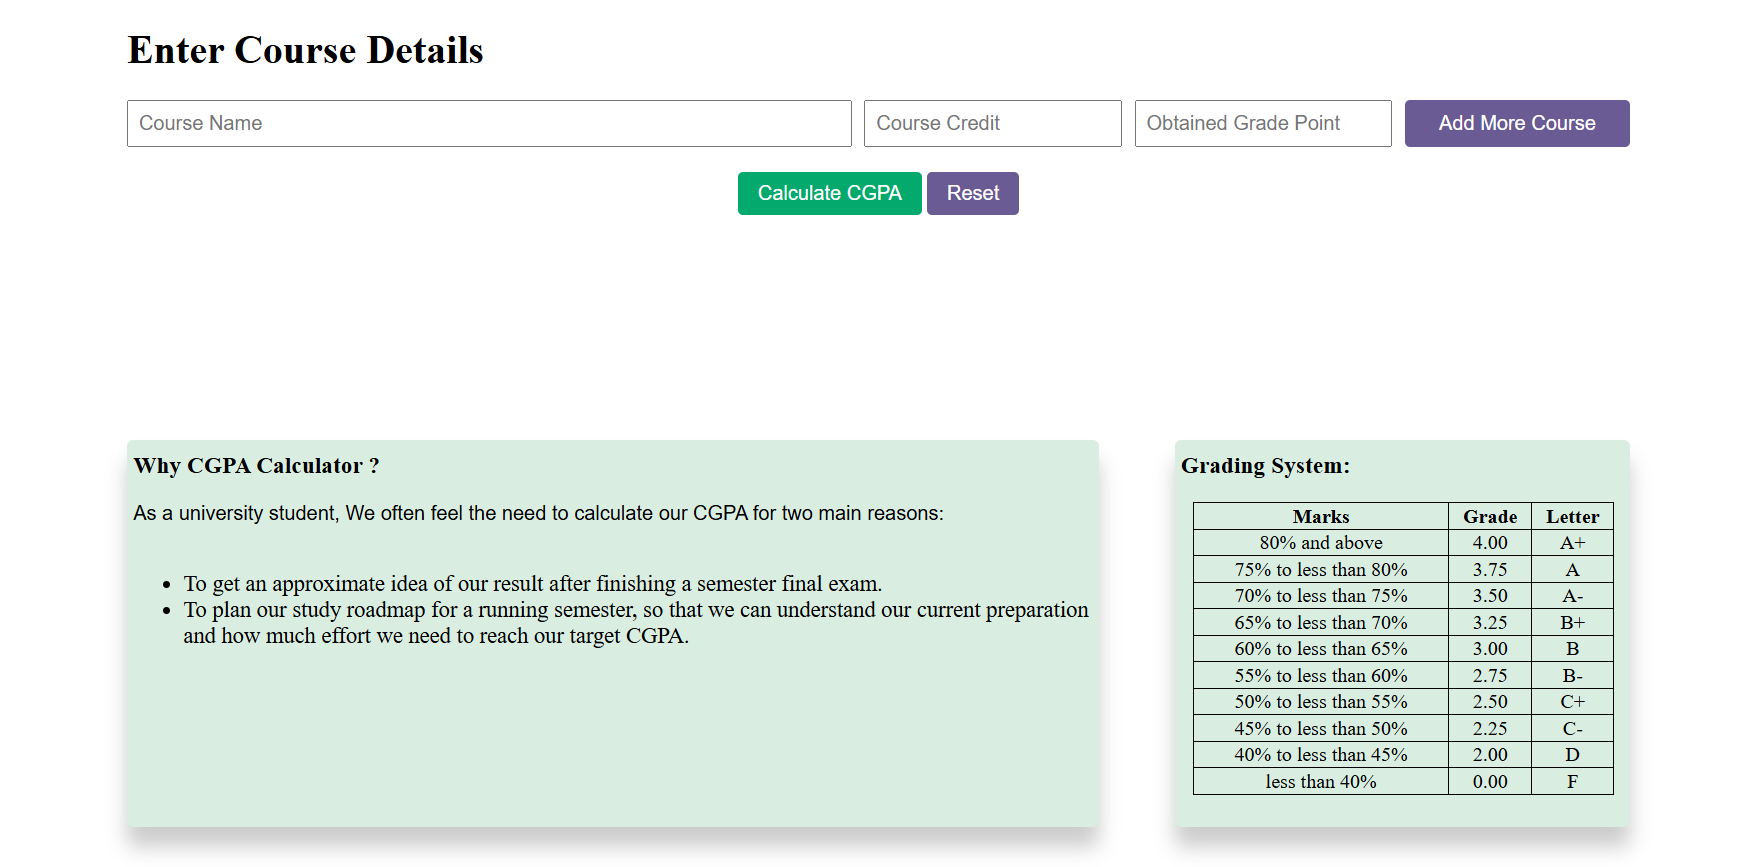Click the '50% to less than 55%' cell
Image resolution: width=1742 pixels, height=867 pixels.
click(x=1321, y=702)
